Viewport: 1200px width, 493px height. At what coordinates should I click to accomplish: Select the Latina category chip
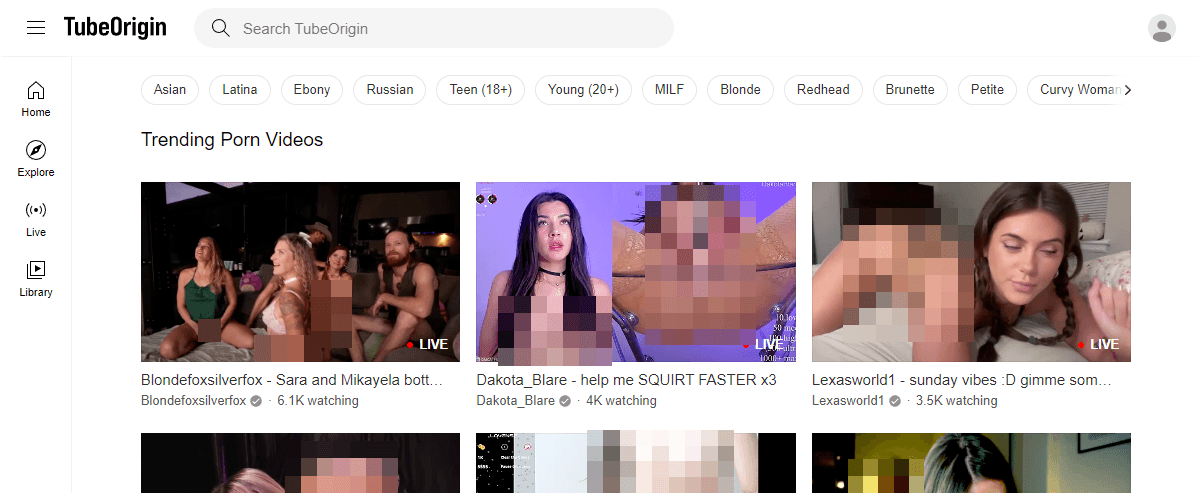point(240,90)
